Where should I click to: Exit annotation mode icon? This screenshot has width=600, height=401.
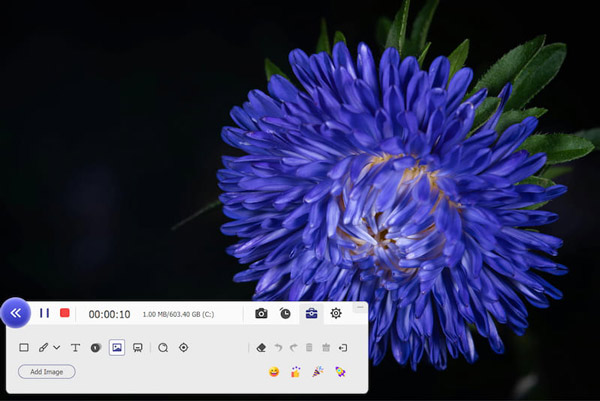[343, 347]
